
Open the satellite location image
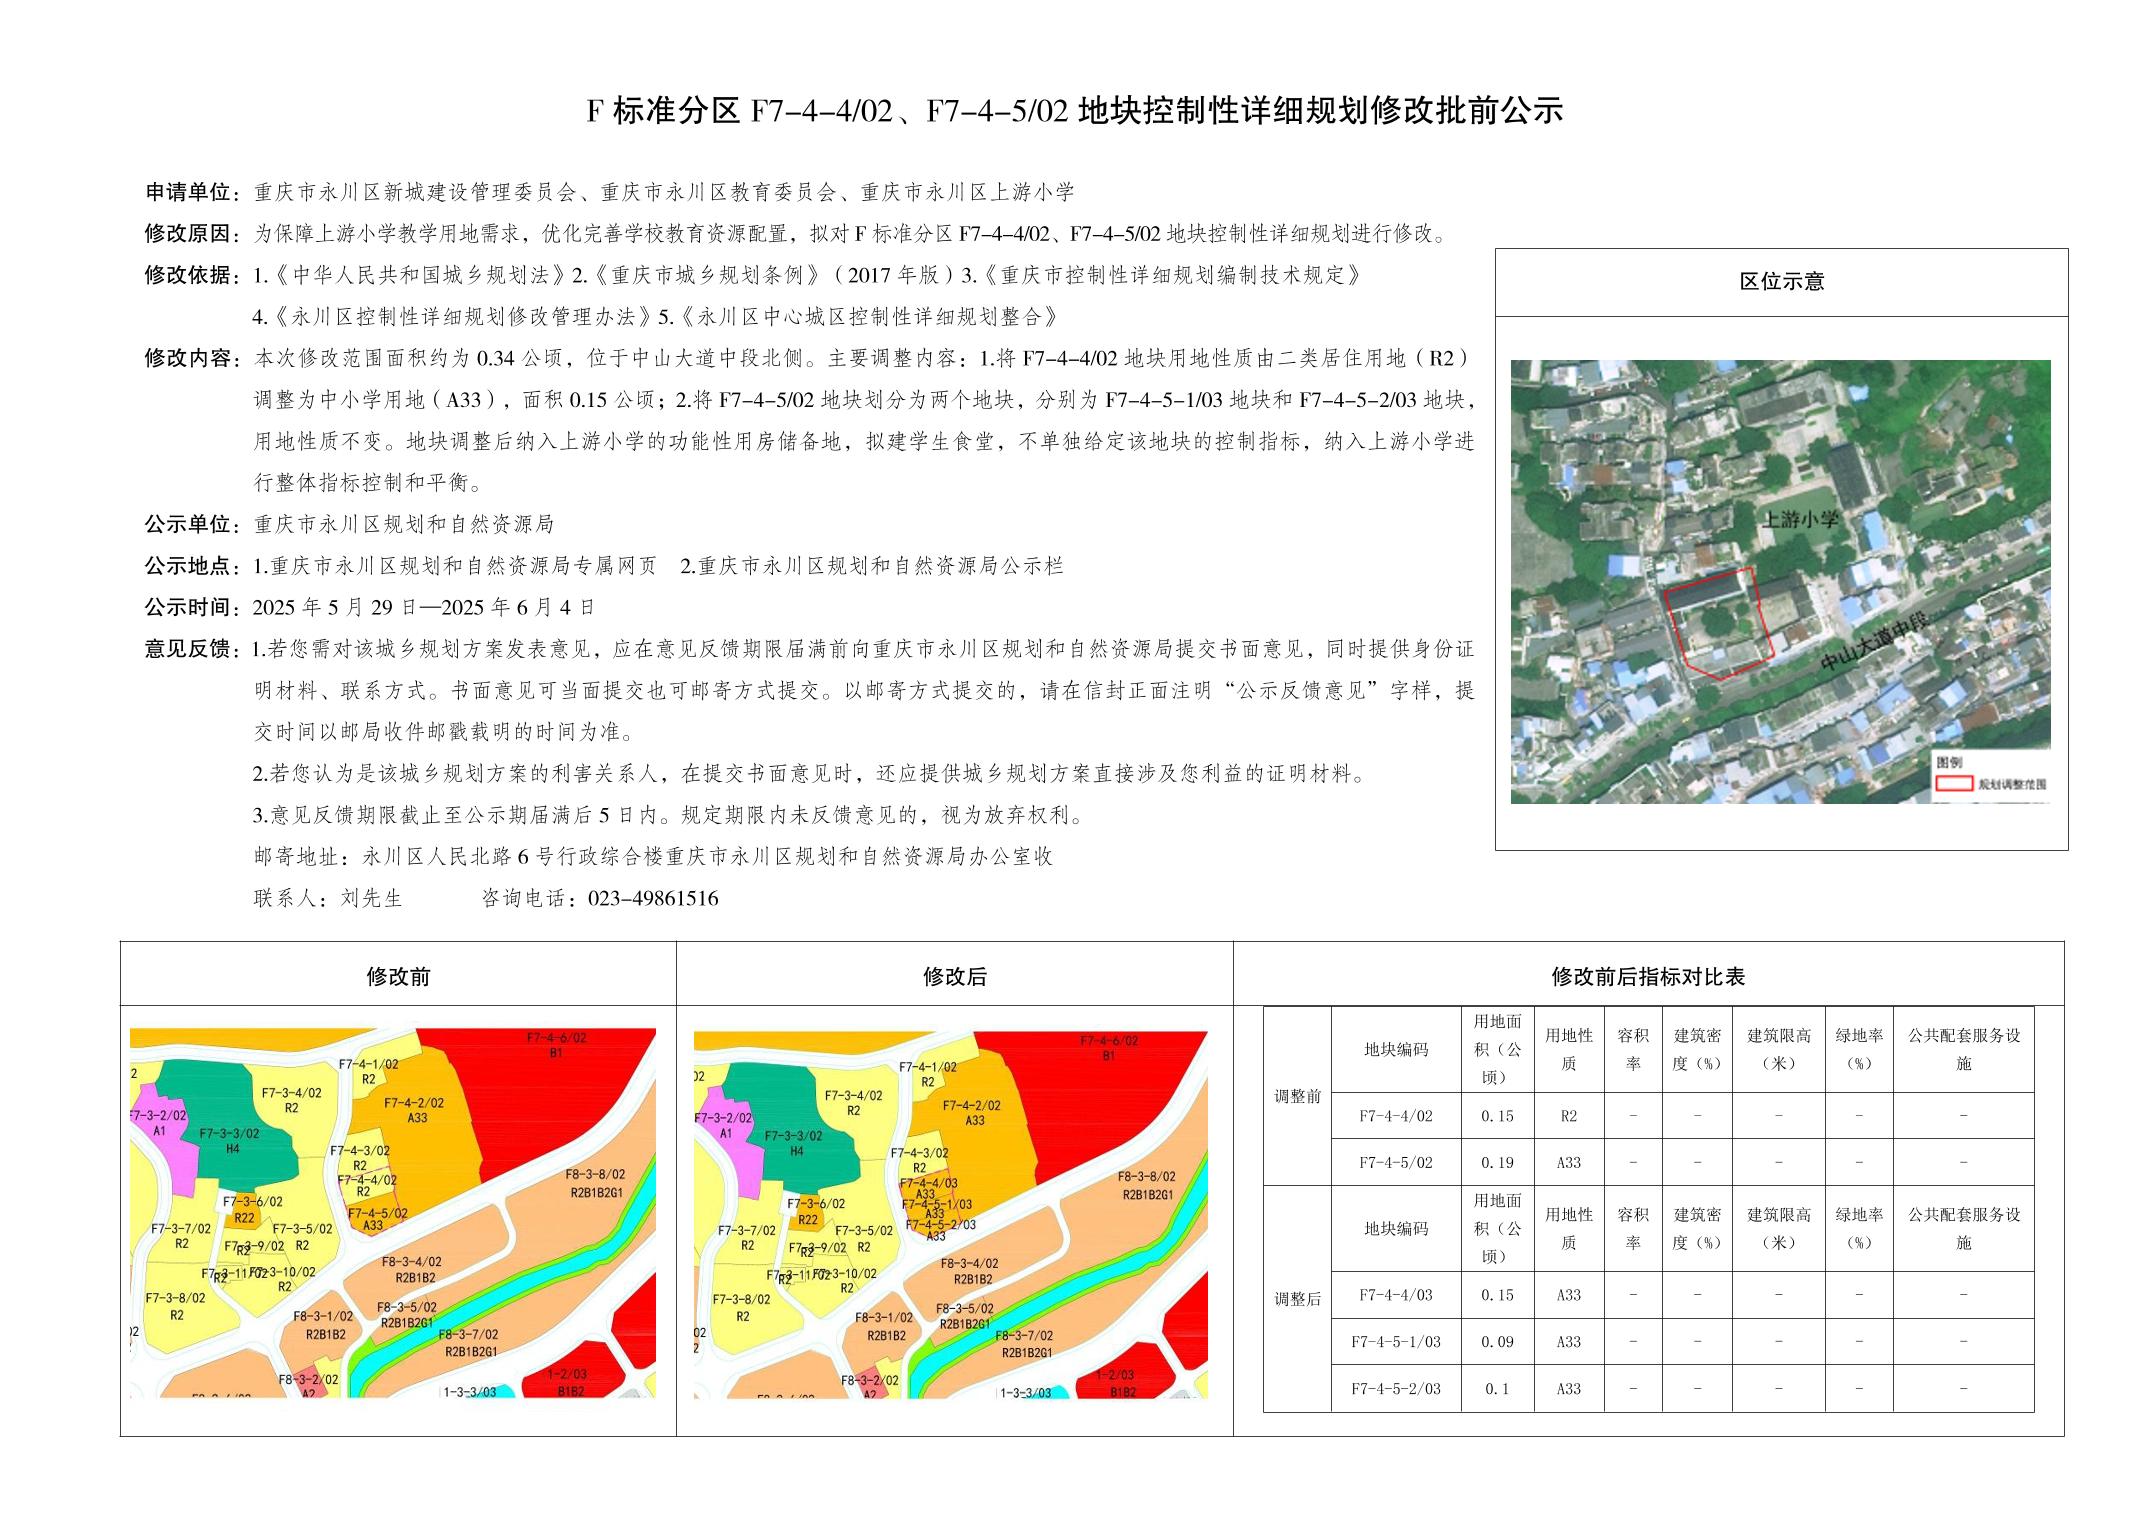point(1780,581)
